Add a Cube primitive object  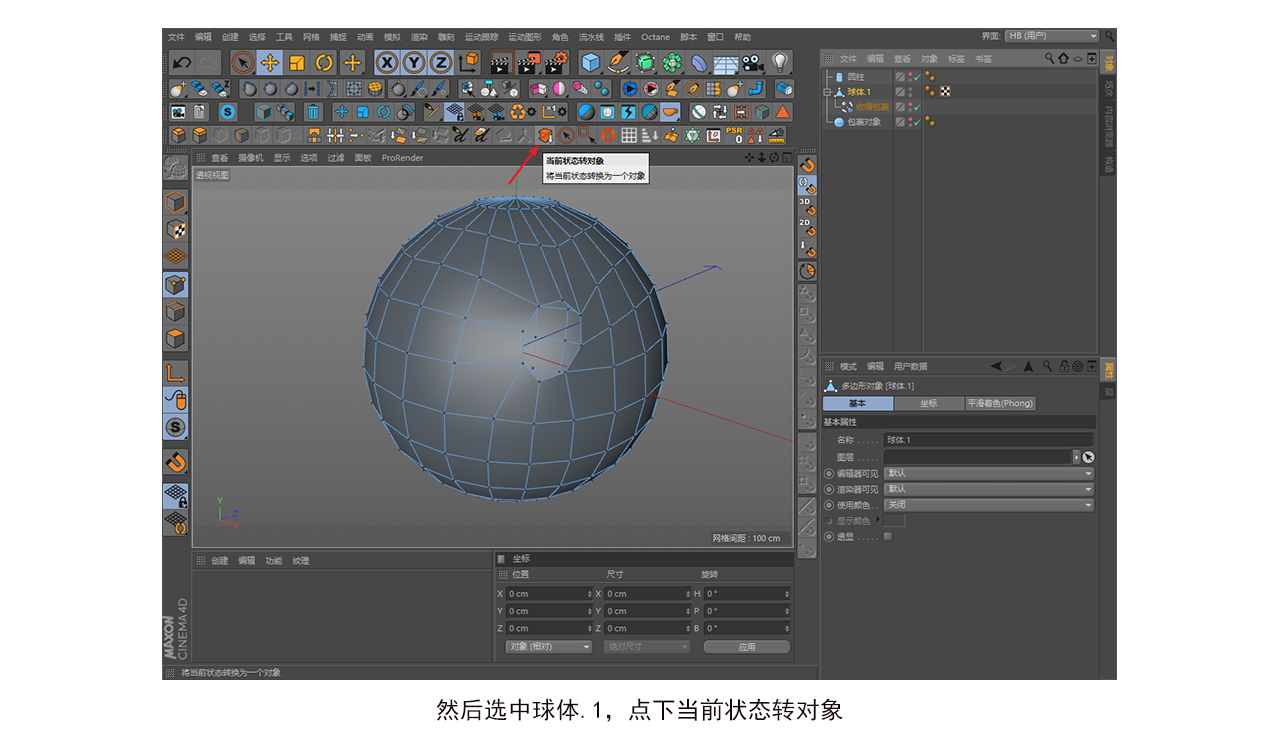pyautogui.click(x=591, y=63)
